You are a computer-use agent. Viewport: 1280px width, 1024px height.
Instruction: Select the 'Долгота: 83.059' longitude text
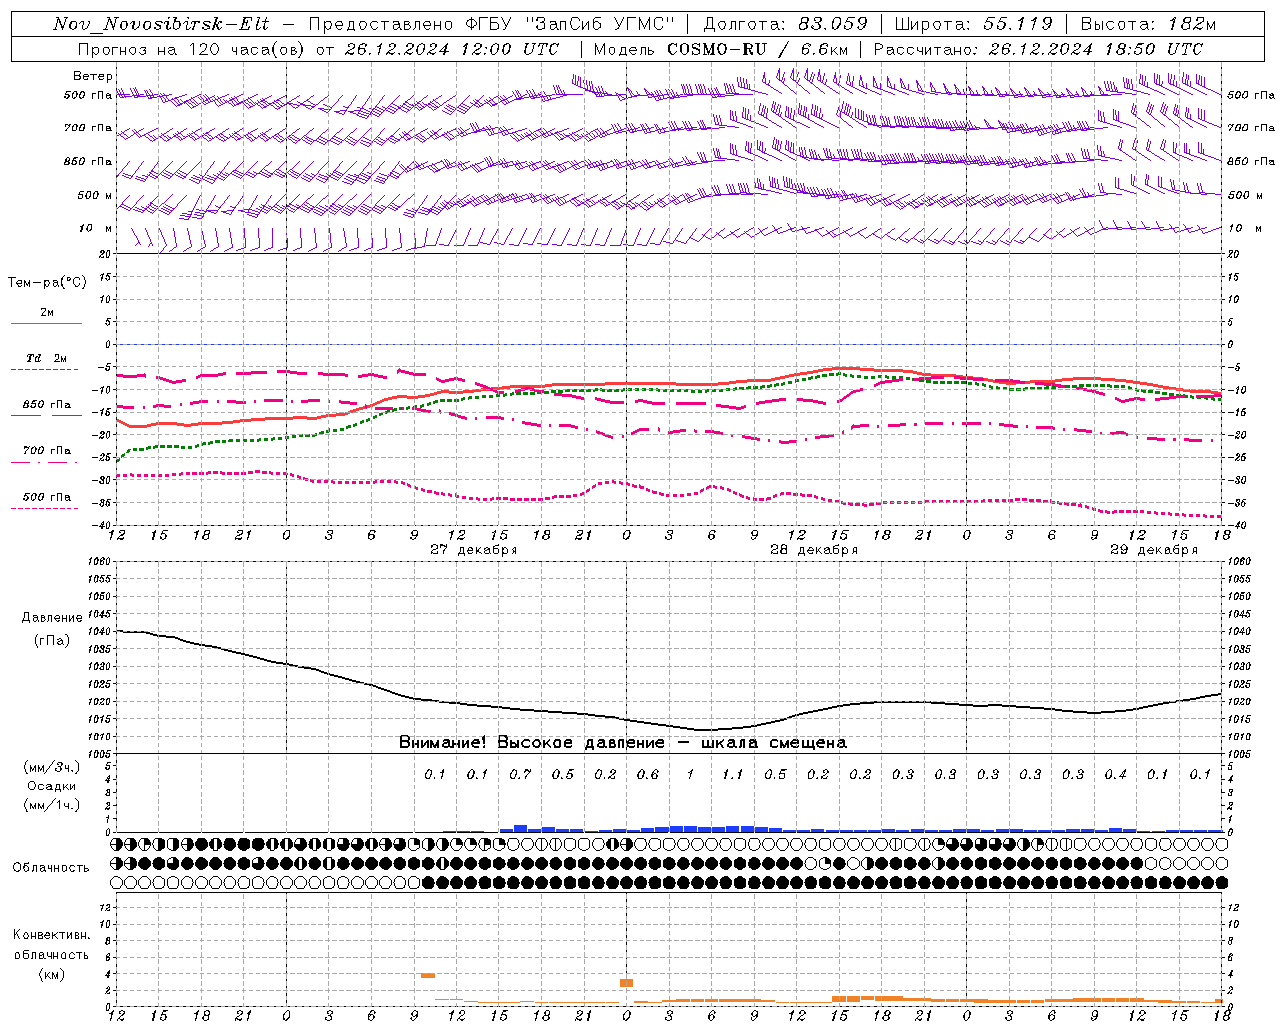click(785, 24)
